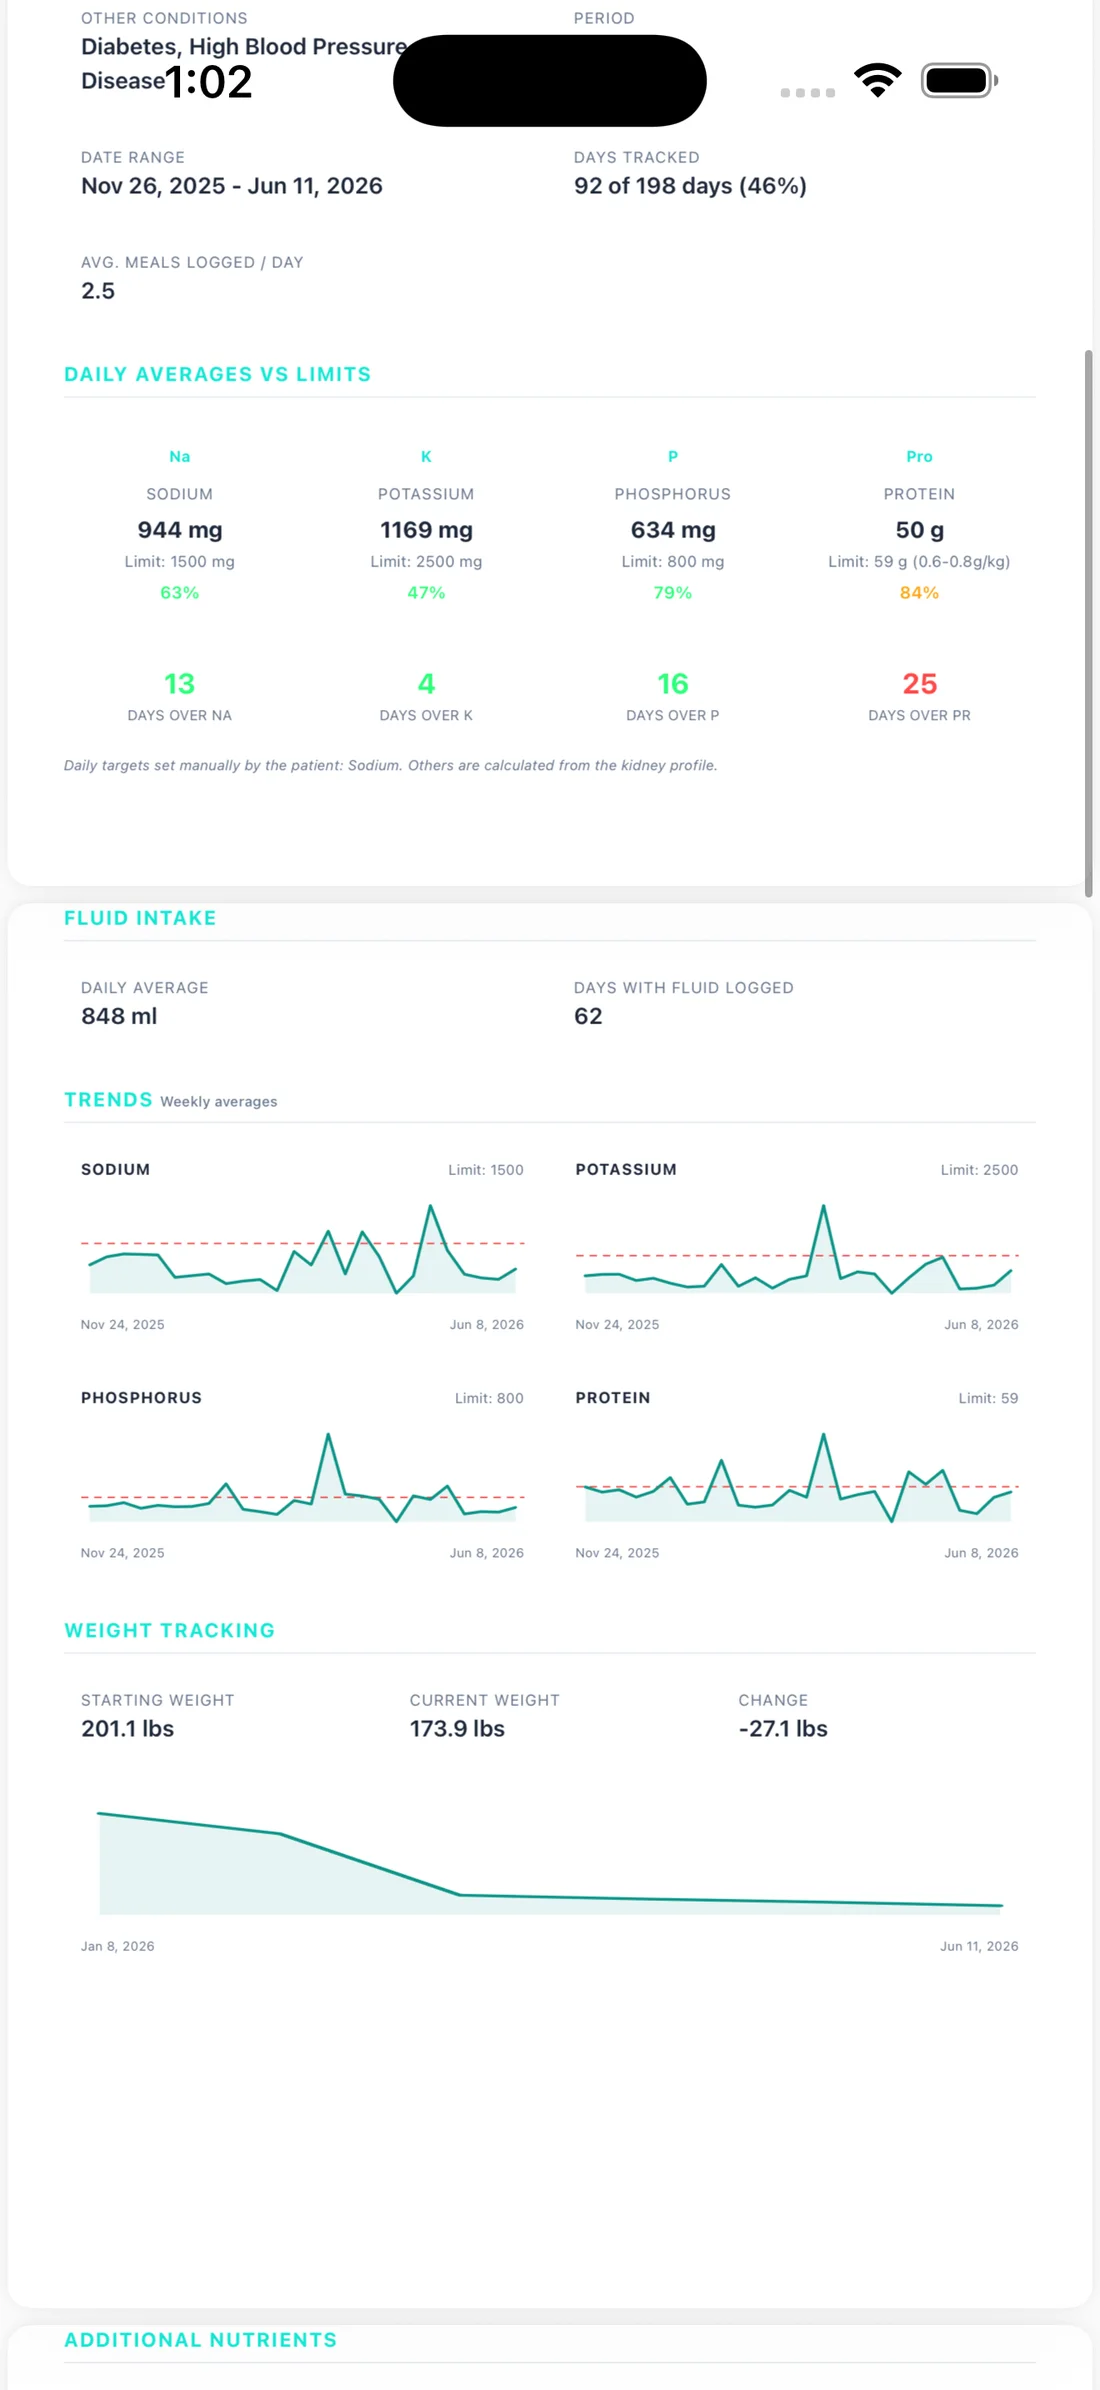Screen dimensions: 1100x2390
Task: Select date range Nov 26, 2025 - Jun 11, 2026
Action: 232,186
